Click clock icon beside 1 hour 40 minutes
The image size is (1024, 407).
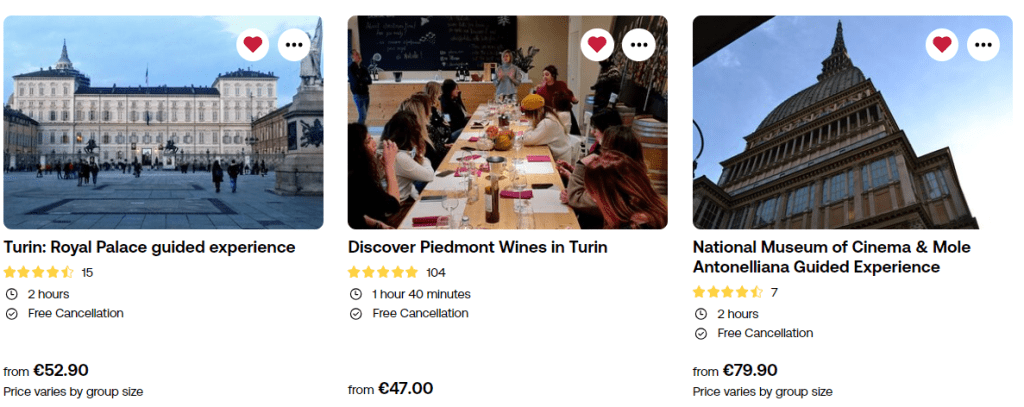coord(356,294)
